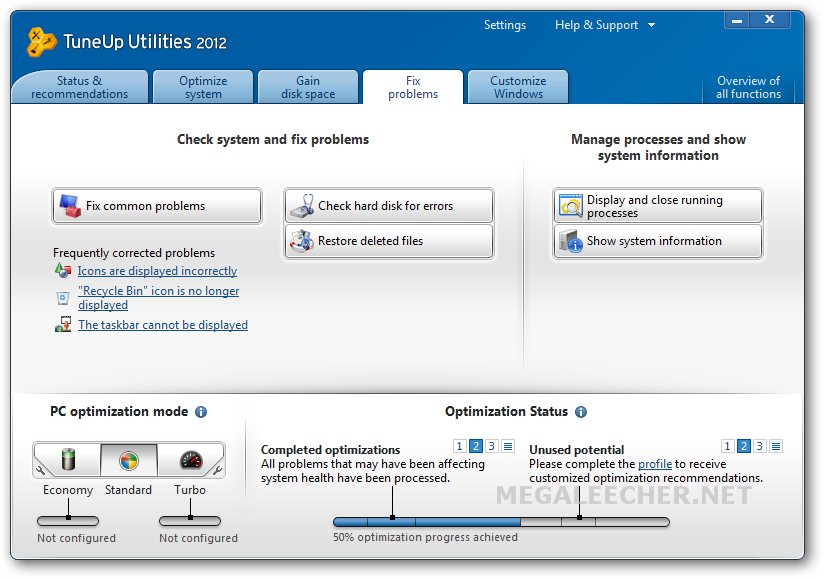The width and height of the screenshot is (823, 578).
Task: Go to page 3 of Completed optimizations
Action: (x=492, y=446)
